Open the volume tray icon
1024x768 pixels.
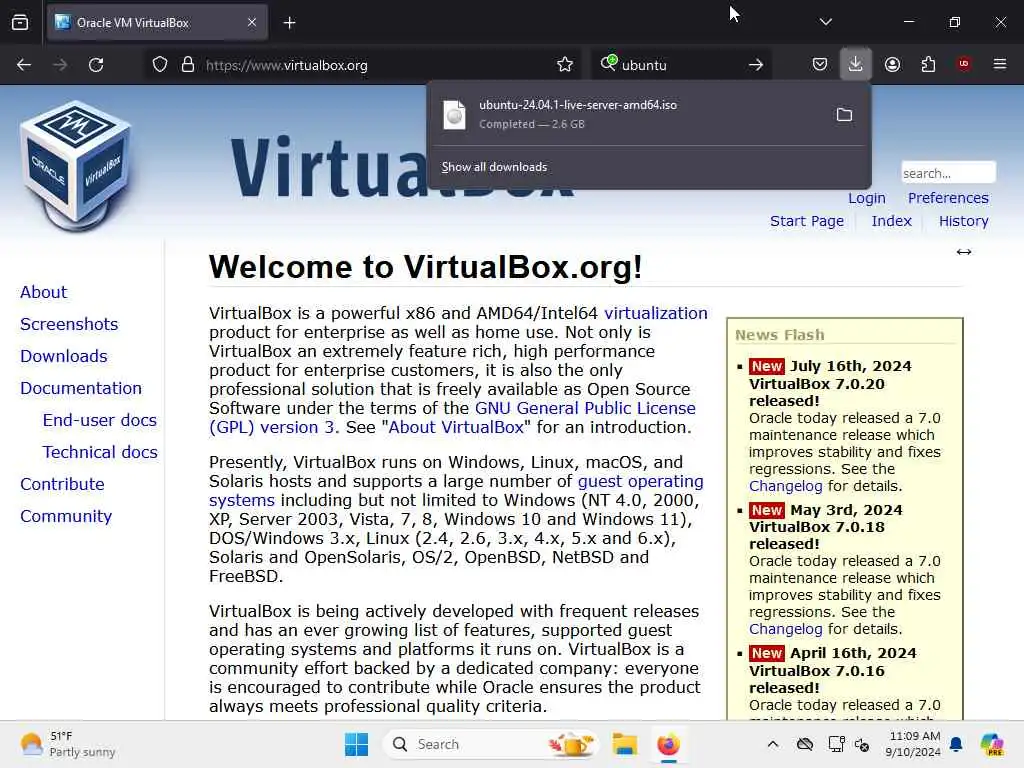[862, 744]
